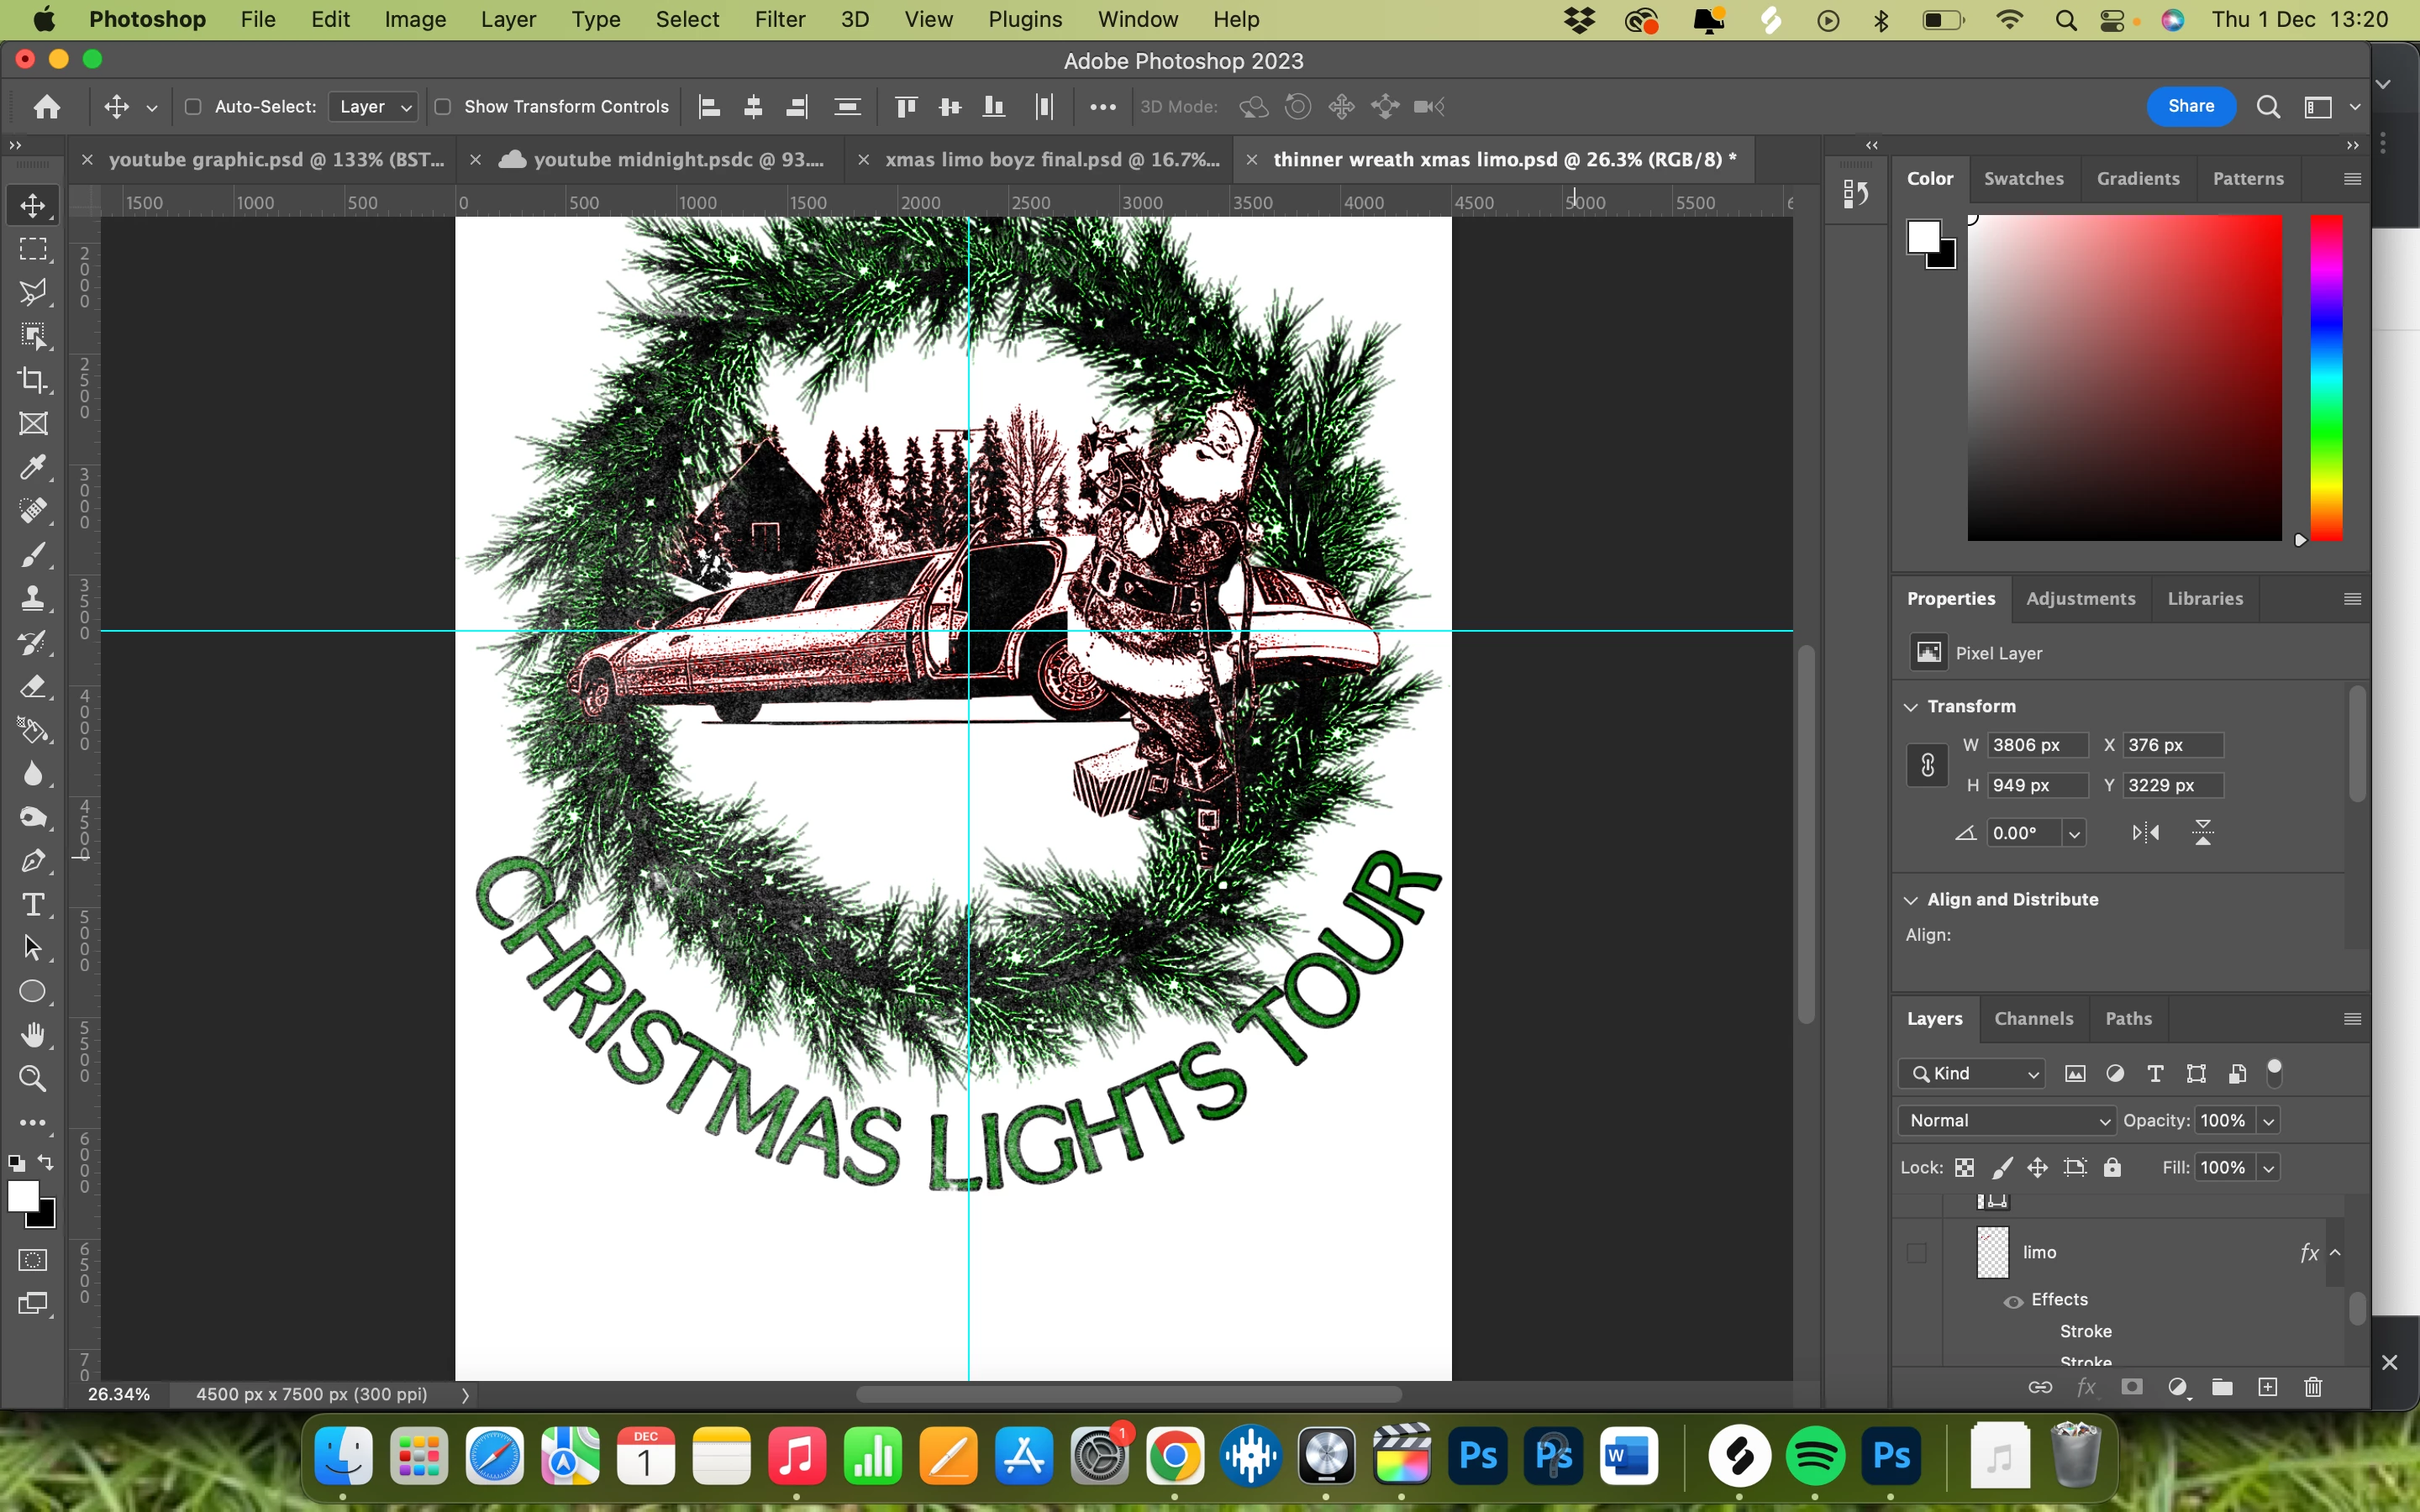Select the Hand tool
The width and height of the screenshot is (2420, 1512).
(x=33, y=1035)
